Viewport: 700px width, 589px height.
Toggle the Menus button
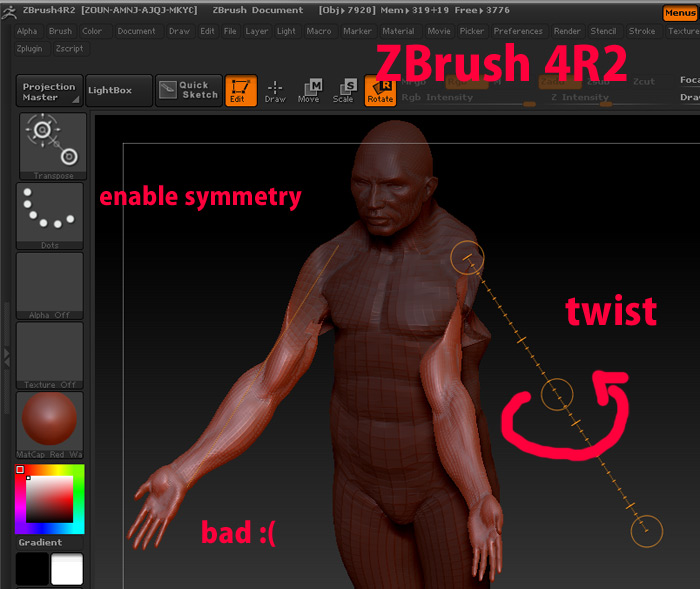pyautogui.click(x=680, y=13)
